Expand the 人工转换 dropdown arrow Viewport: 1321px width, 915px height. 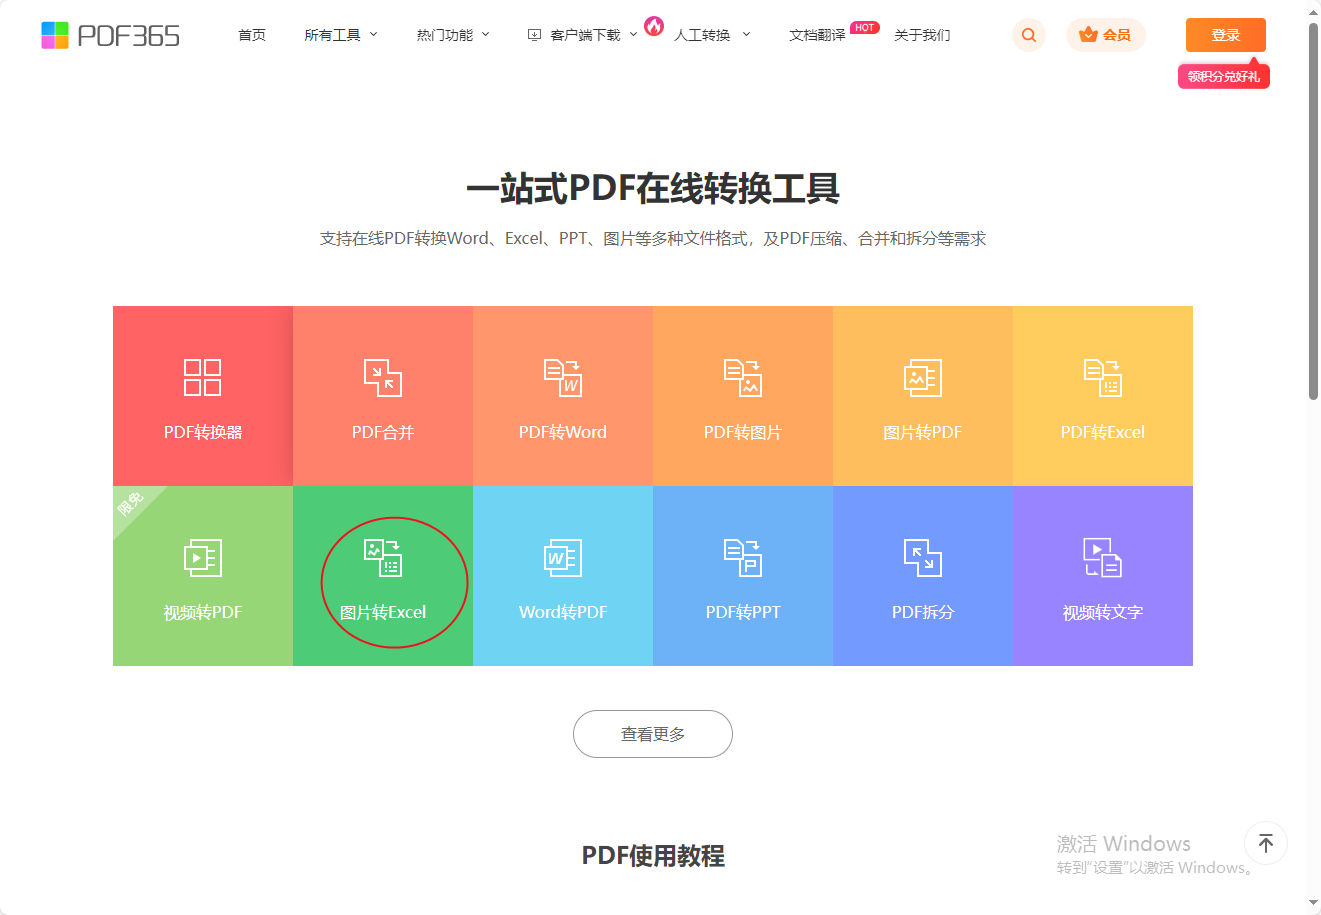tap(746, 35)
